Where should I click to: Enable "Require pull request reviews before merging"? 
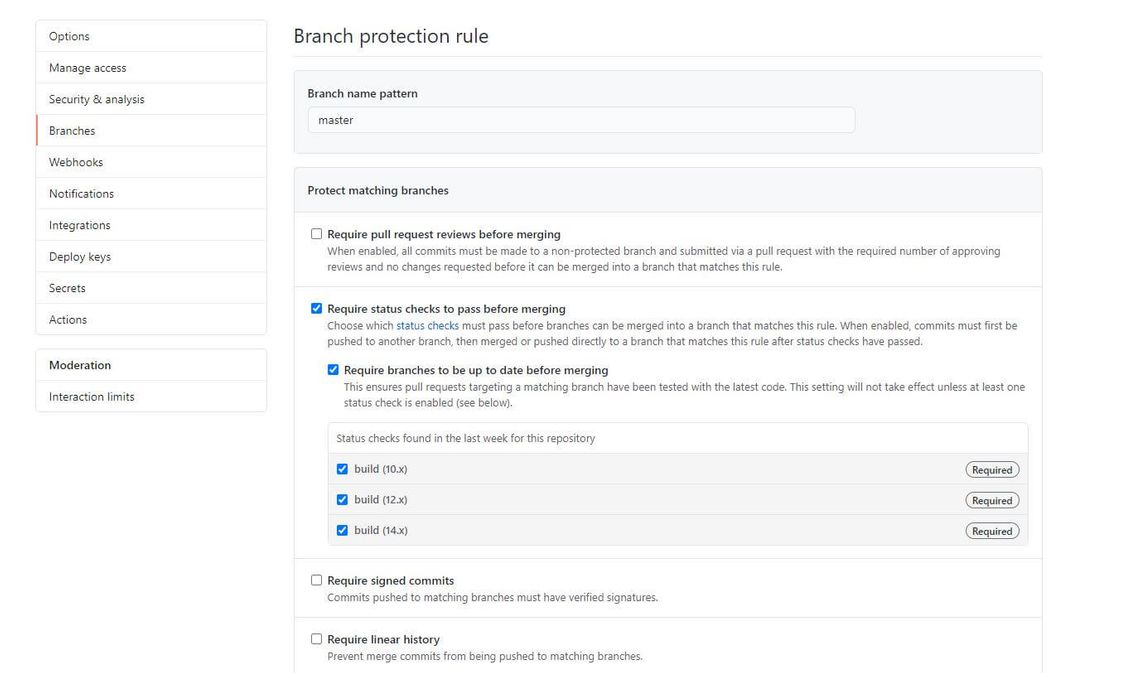pyautogui.click(x=316, y=233)
